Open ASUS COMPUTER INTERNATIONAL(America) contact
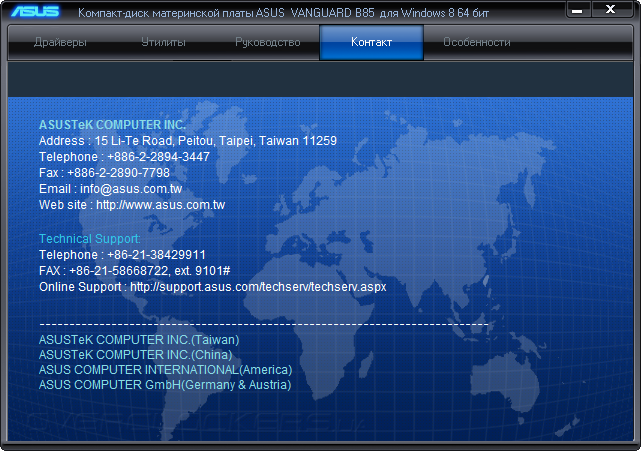The height and width of the screenshot is (451, 641). (x=166, y=370)
